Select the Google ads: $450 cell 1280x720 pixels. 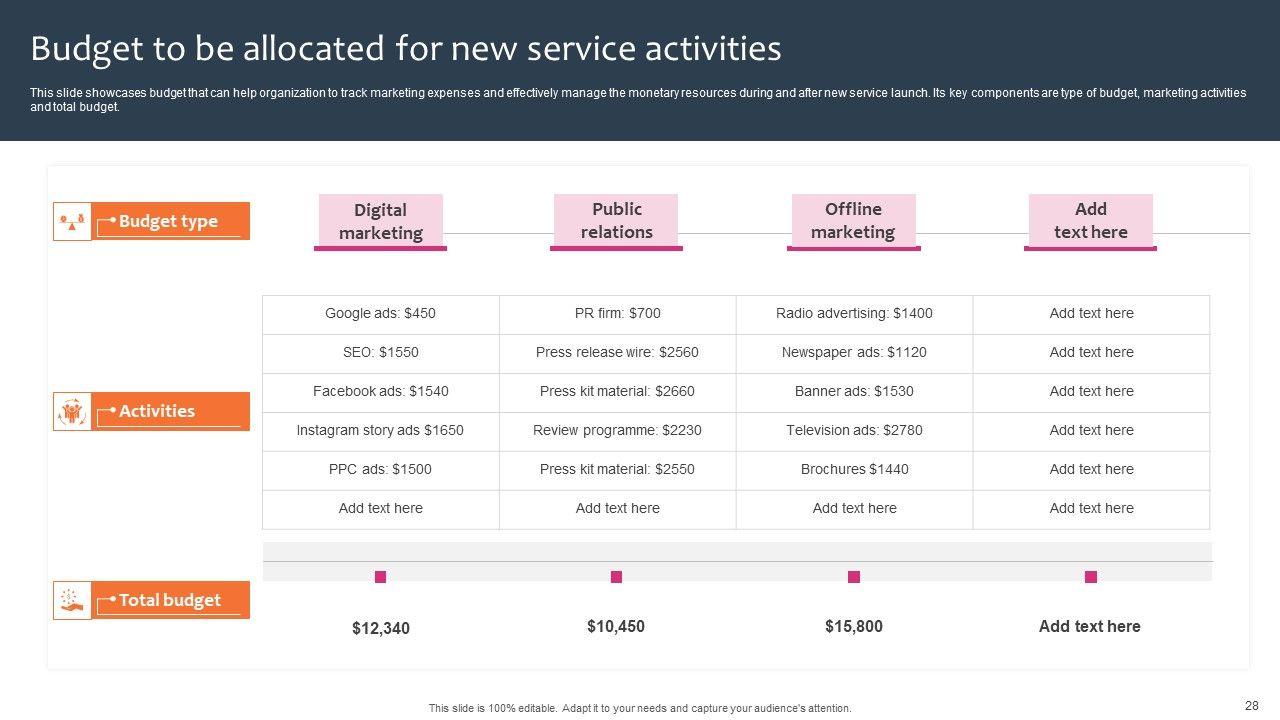coord(380,314)
